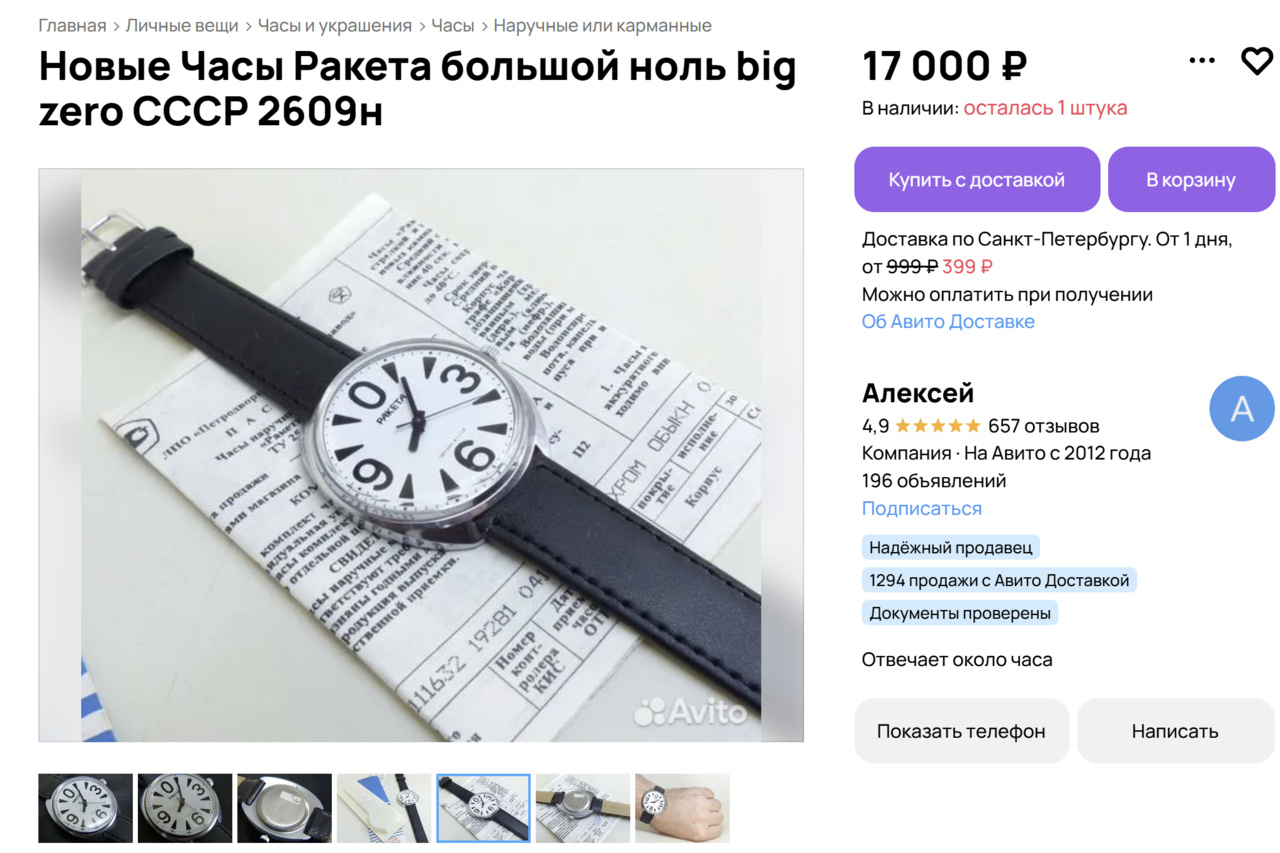Message the seller via Написать
1280x853 pixels.
tap(1175, 731)
